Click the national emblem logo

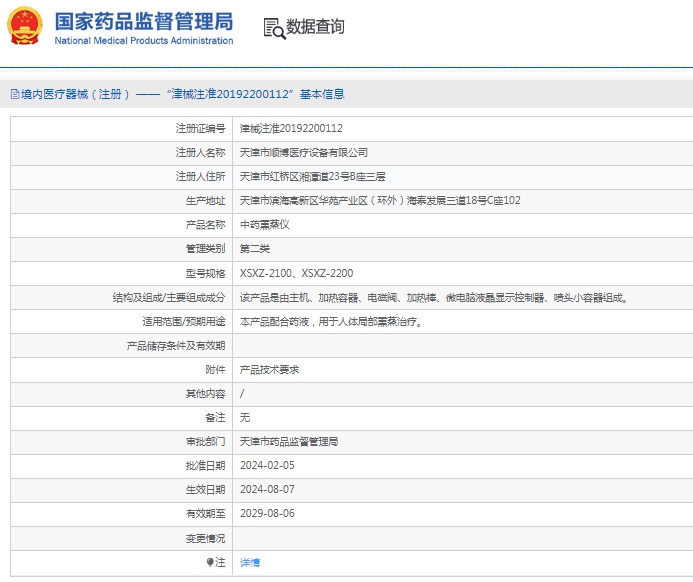click(25, 26)
